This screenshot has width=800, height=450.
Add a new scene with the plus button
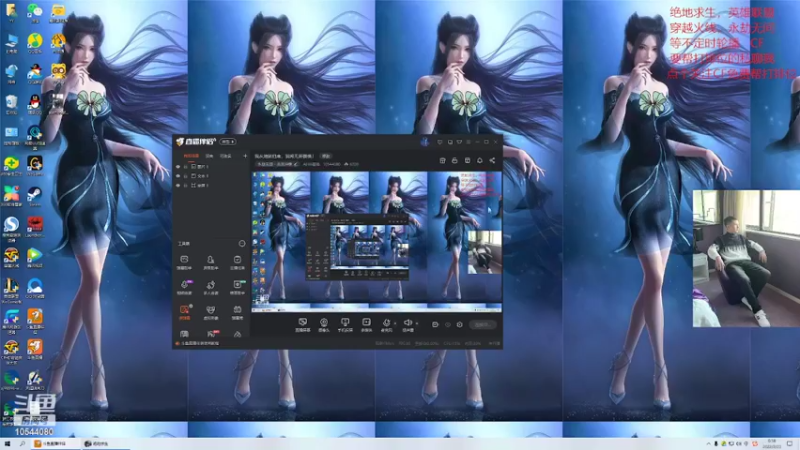(245, 156)
